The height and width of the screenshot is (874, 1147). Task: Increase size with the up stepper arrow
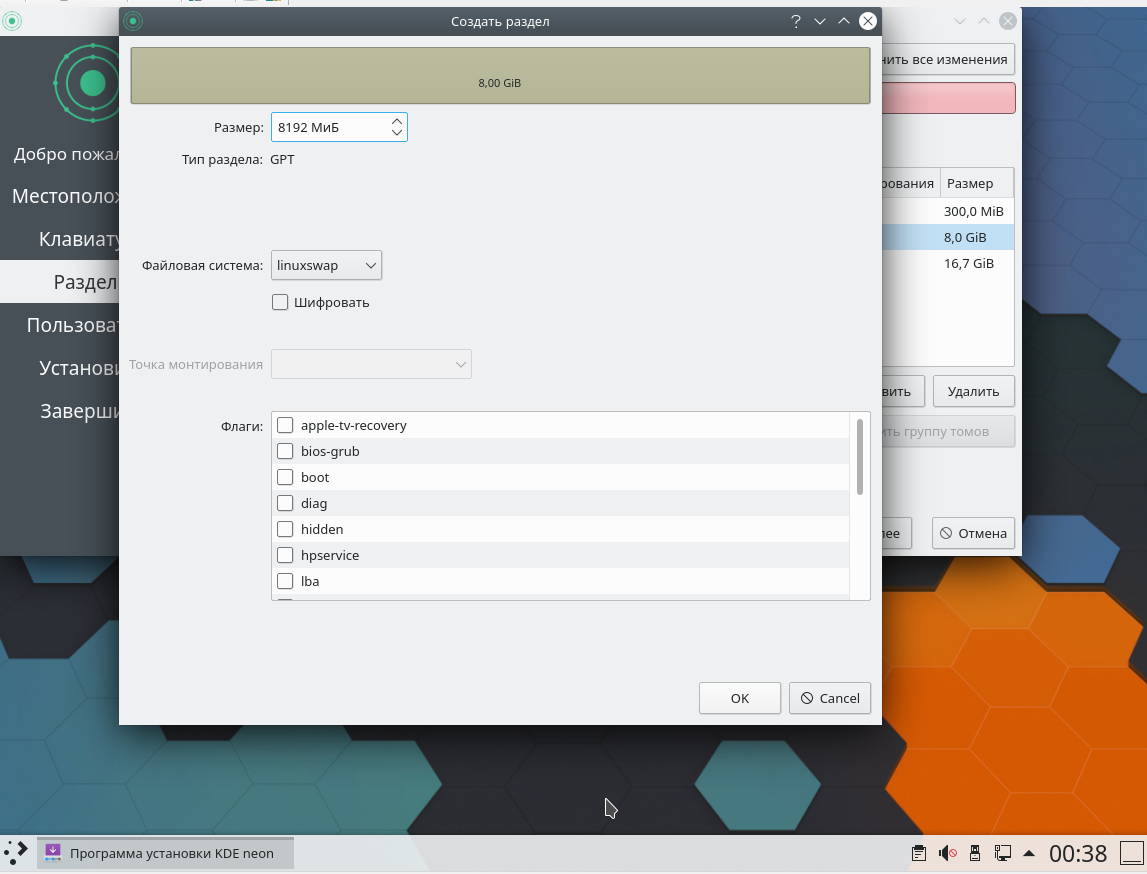pos(396,121)
